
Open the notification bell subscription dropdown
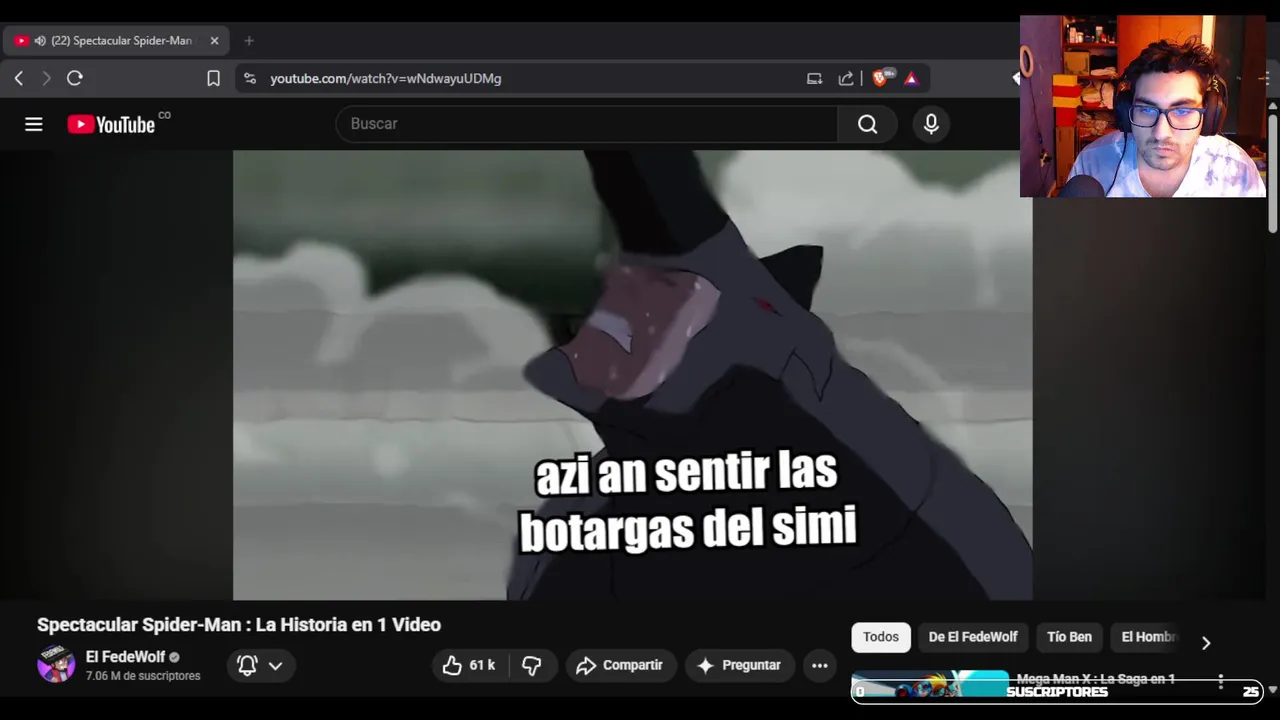point(260,665)
